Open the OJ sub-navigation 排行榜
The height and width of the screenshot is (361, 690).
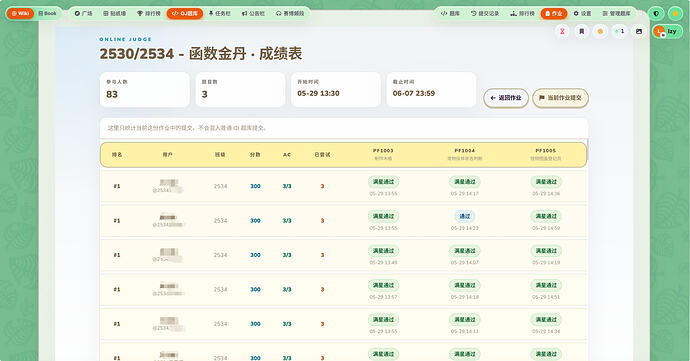tap(522, 13)
